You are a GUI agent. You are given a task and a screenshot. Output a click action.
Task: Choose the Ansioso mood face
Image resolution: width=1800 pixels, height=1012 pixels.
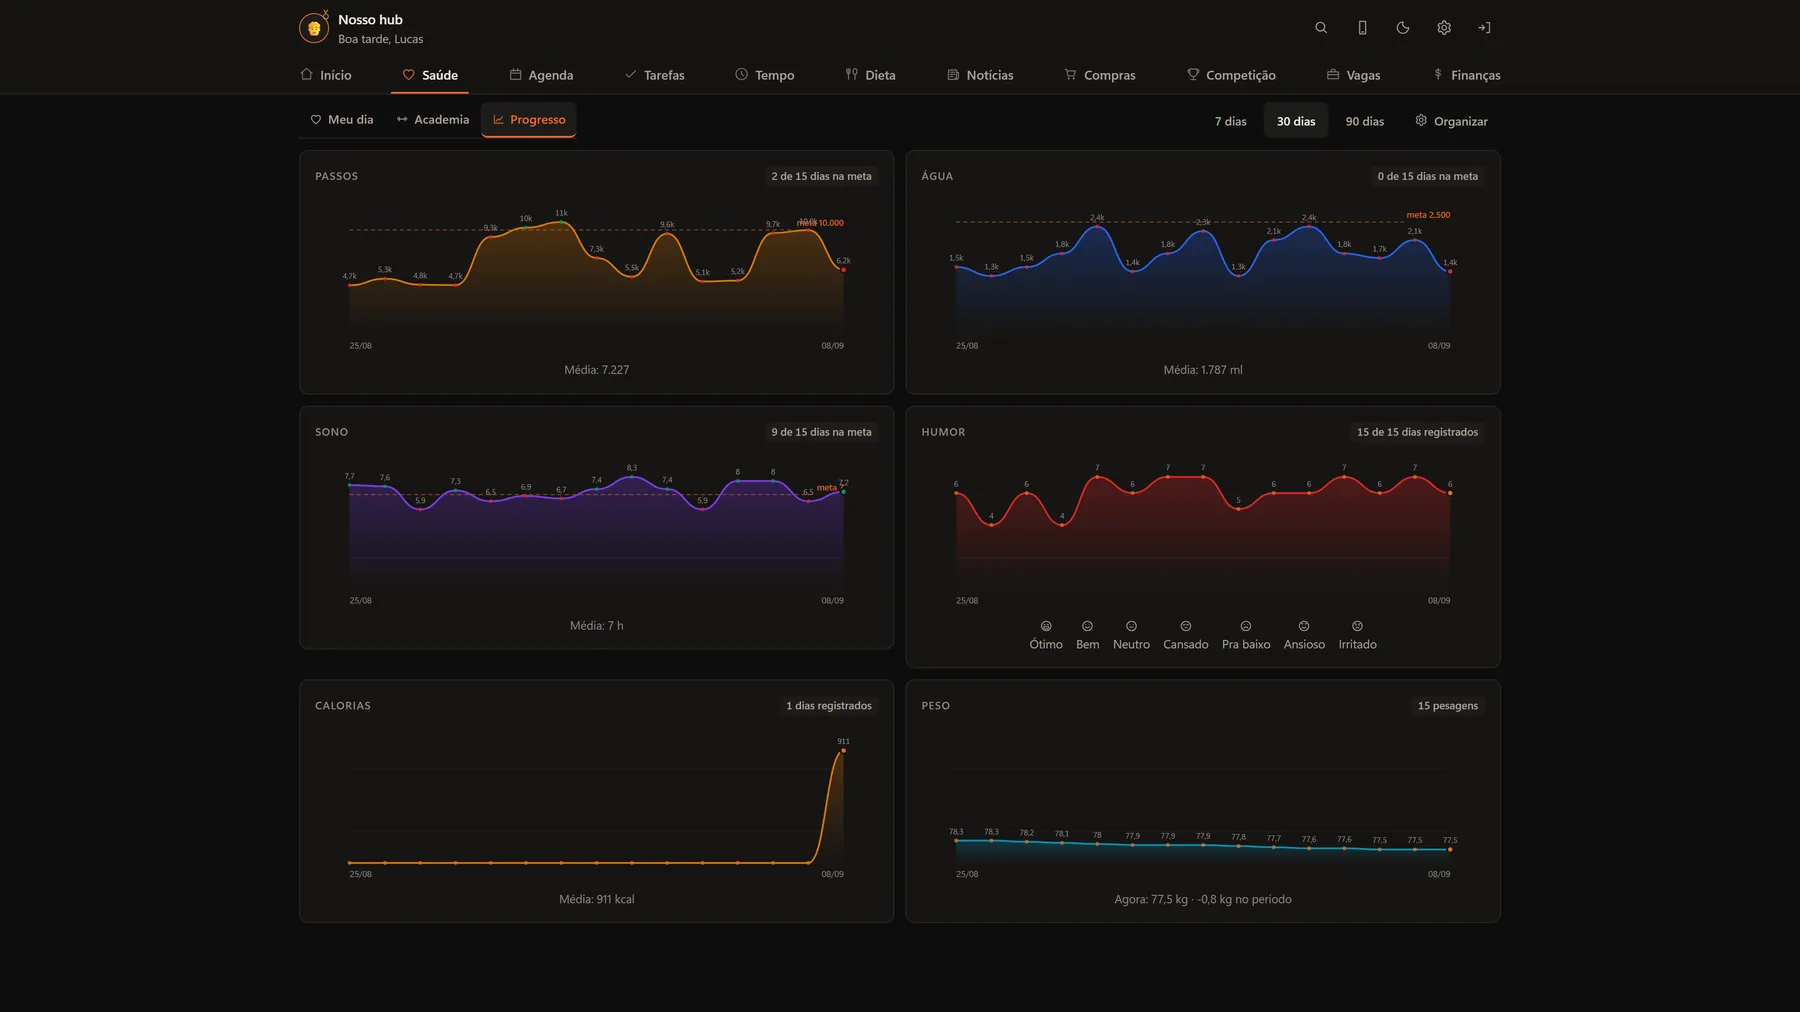1304,626
